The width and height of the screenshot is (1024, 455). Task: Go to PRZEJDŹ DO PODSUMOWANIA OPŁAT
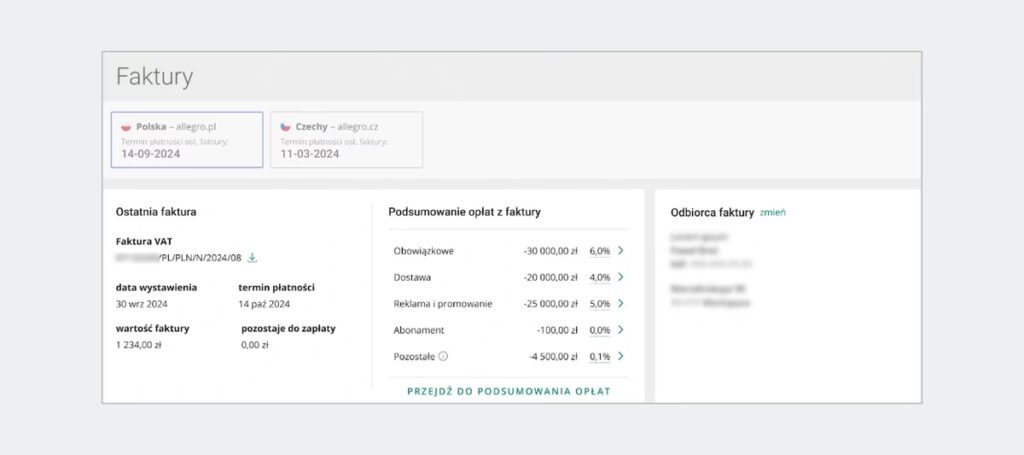pos(508,391)
